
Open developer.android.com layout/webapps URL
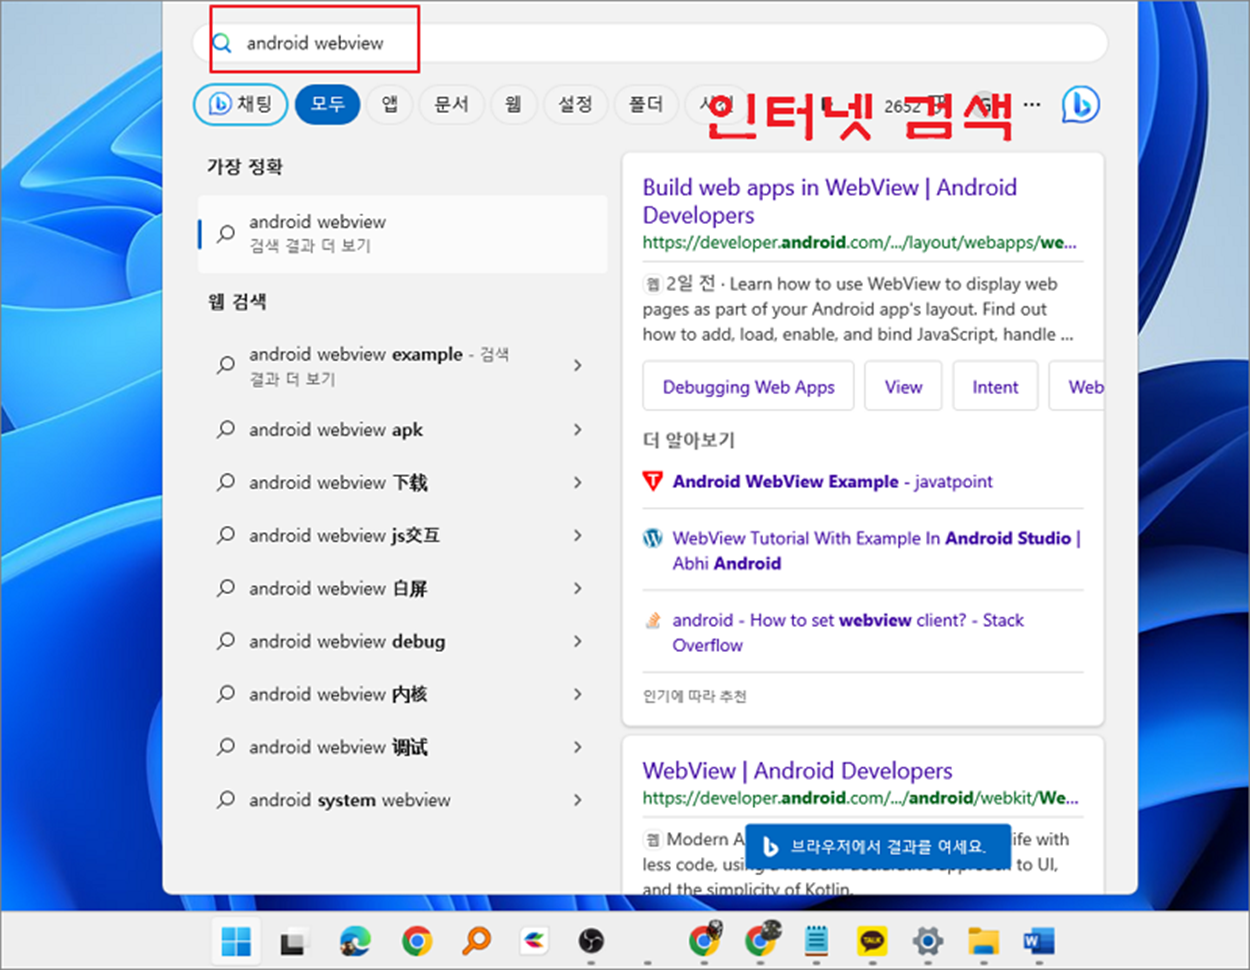(860, 243)
